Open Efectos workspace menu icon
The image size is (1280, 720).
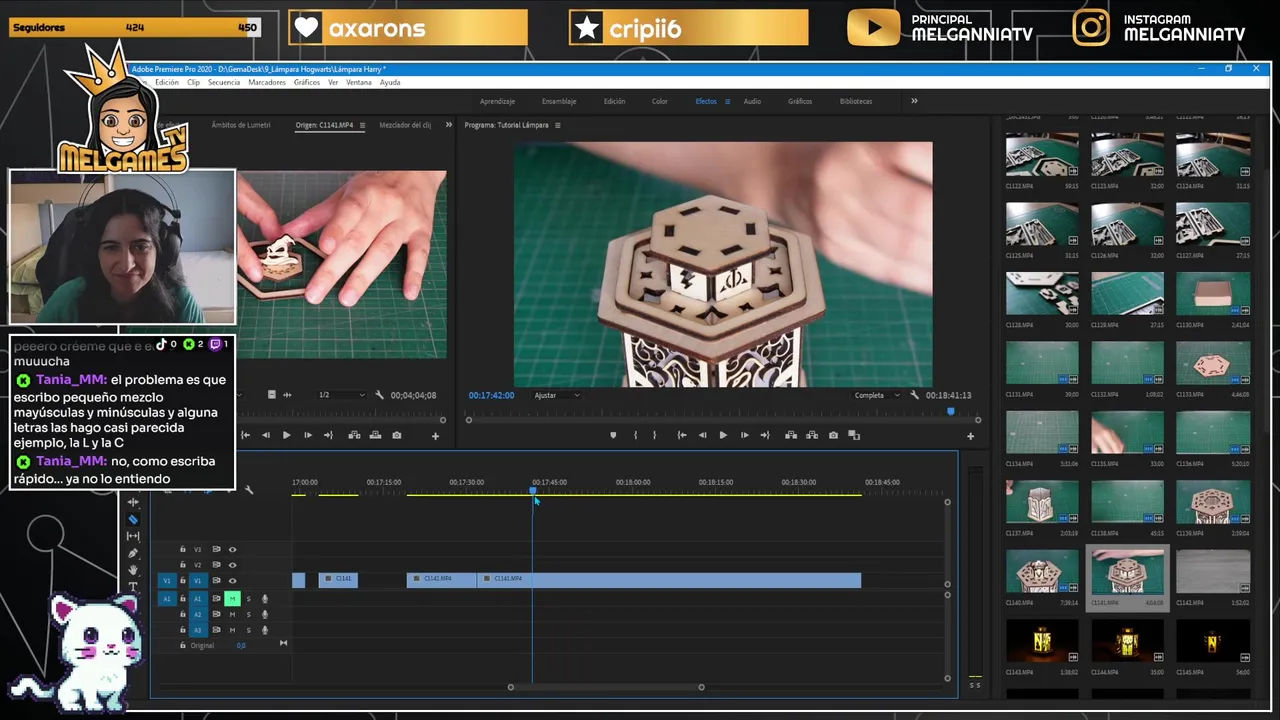click(727, 101)
